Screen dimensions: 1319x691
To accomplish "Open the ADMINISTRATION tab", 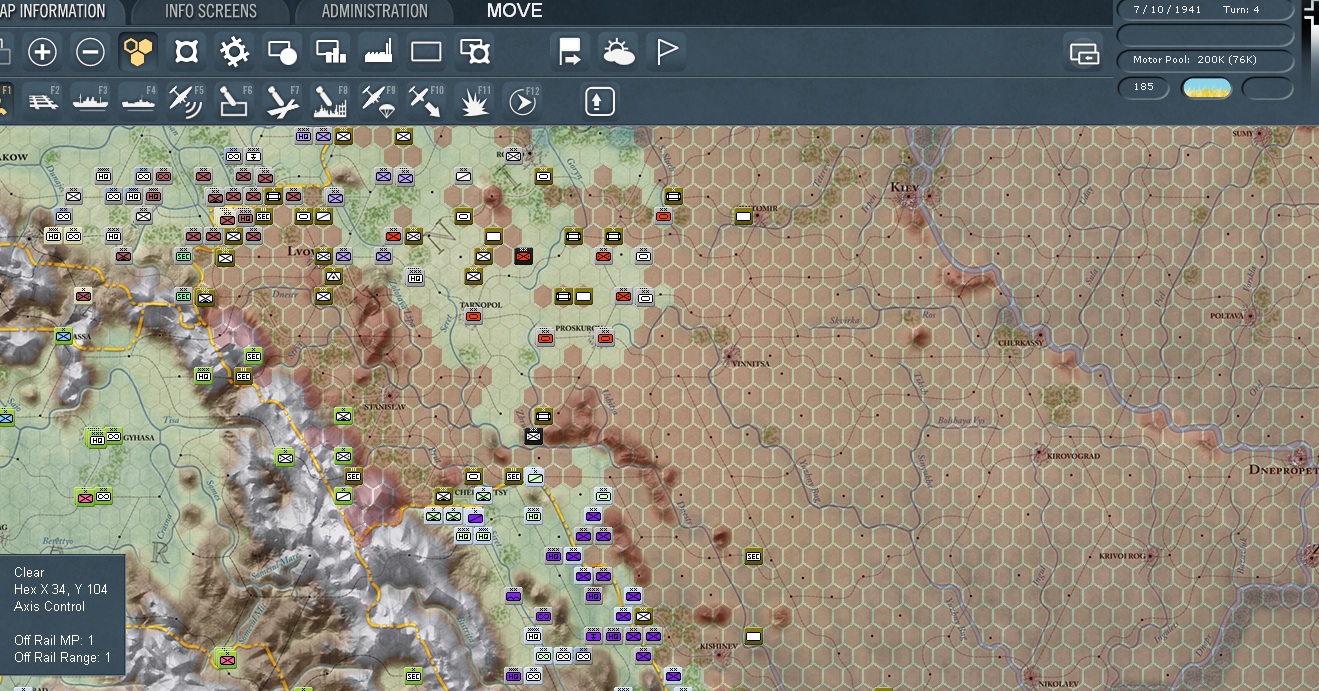I will pos(374,12).
